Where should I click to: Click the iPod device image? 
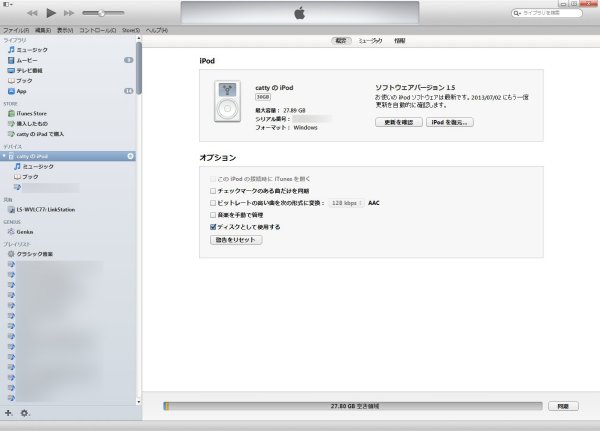tap(227, 101)
